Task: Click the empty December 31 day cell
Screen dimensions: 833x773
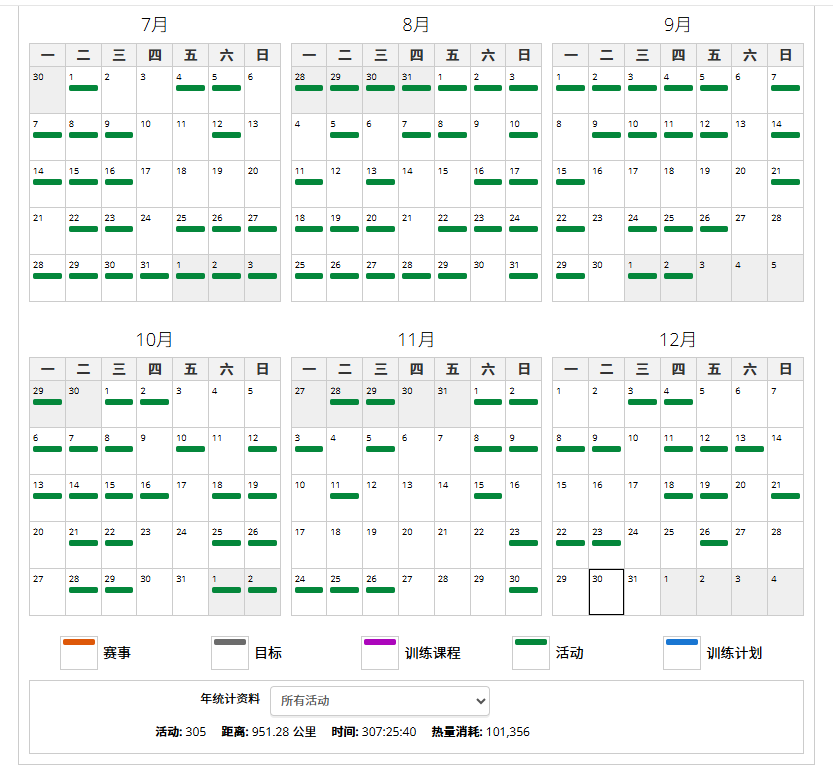Action: click(x=641, y=592)
